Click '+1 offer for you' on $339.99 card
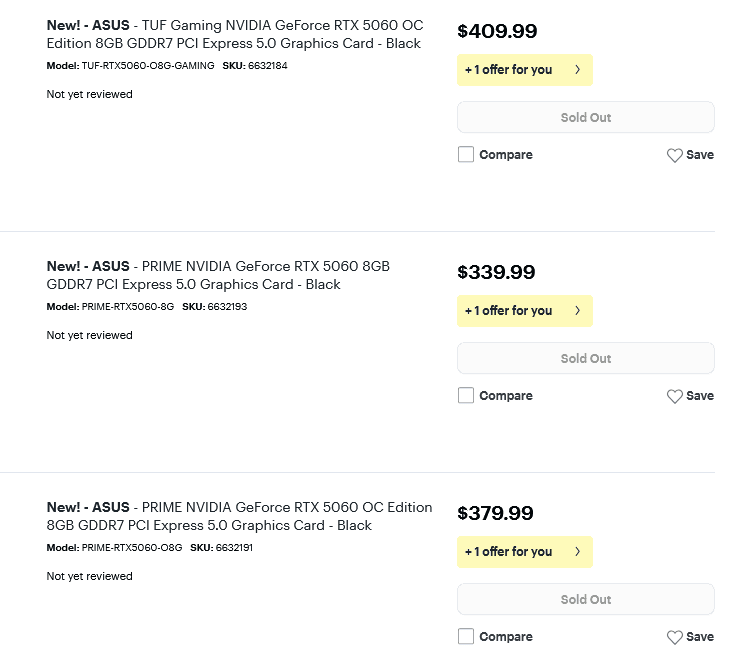 [x=525, y=311]
